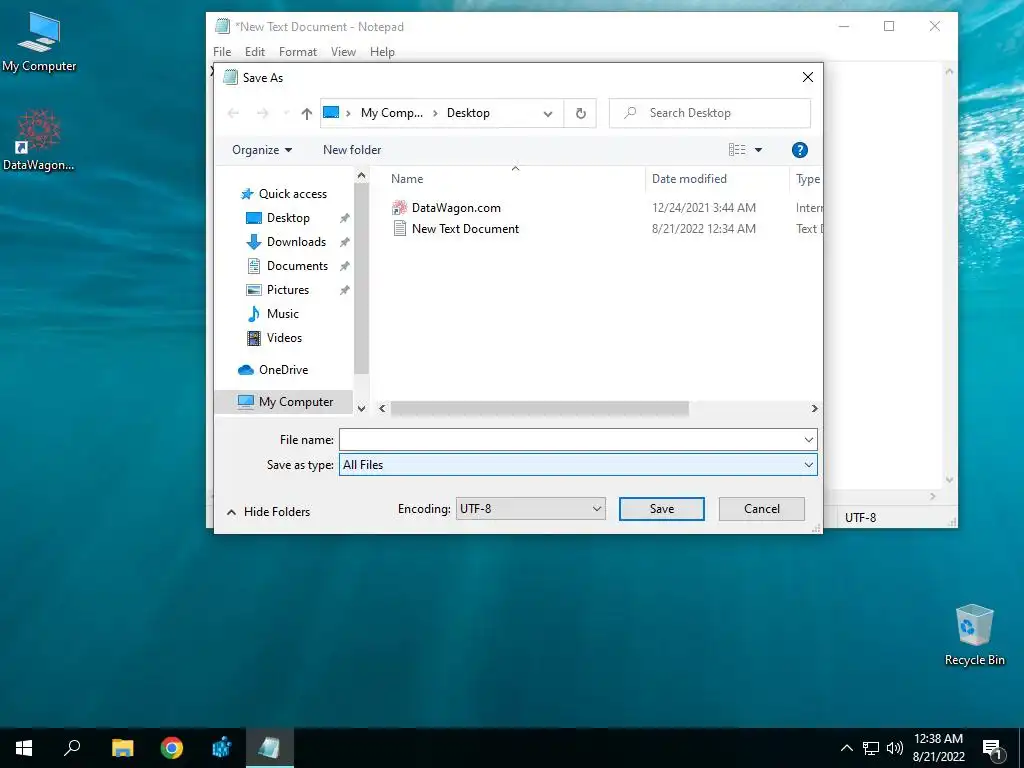1024x768 pixels.
Task: Click the volume speaker tray icon
Action: coord(895,748)
